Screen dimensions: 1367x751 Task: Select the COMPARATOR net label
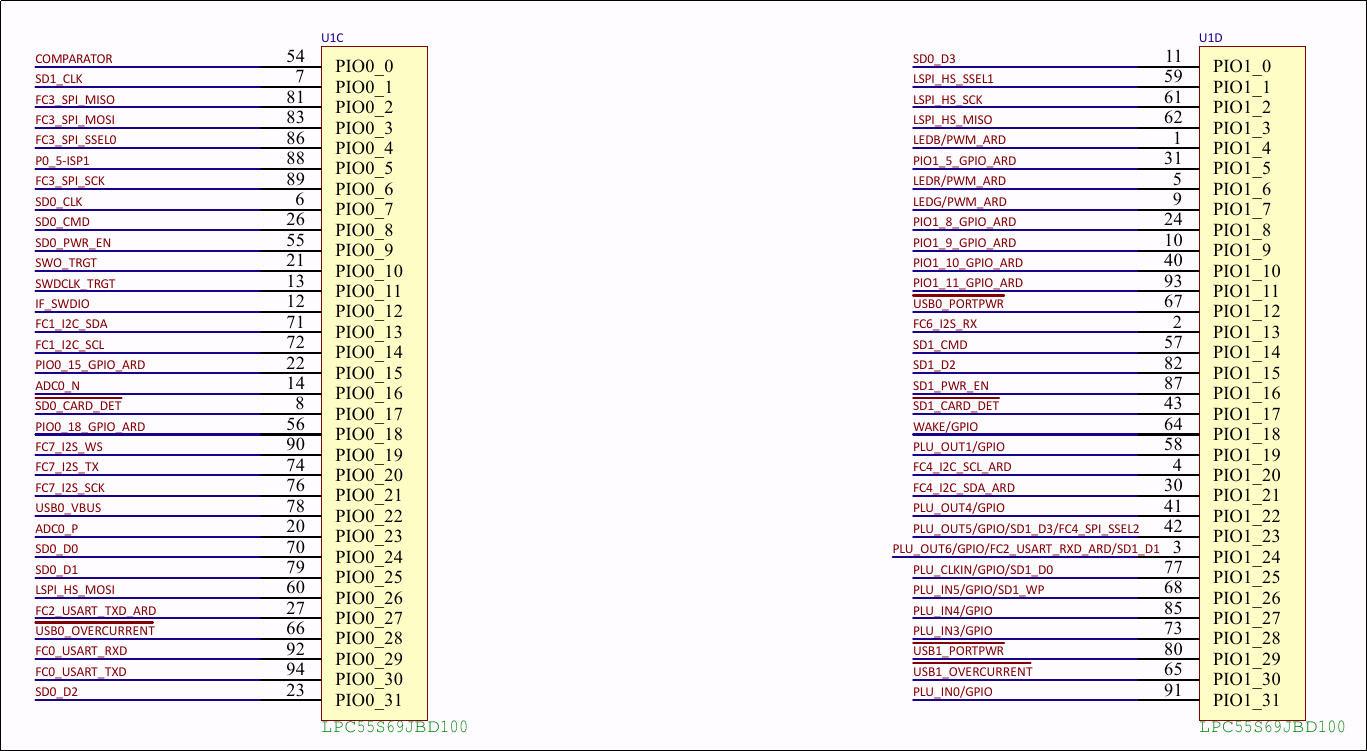pos(74,59)
